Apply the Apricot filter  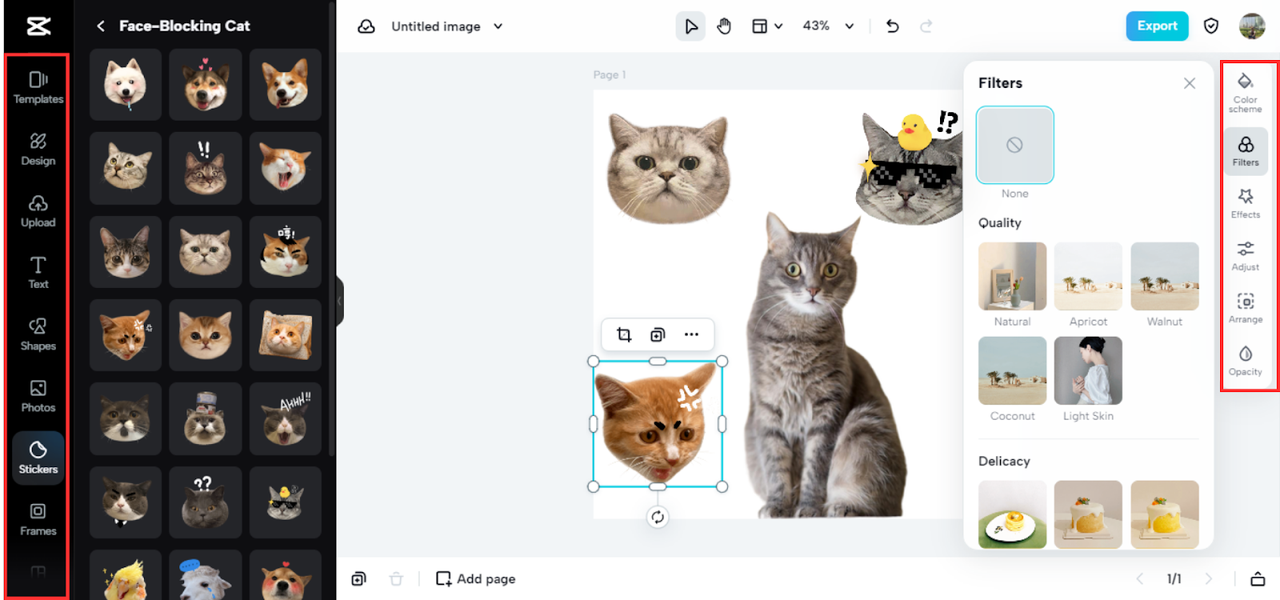pyautogui.click(x=1088, y=276)
